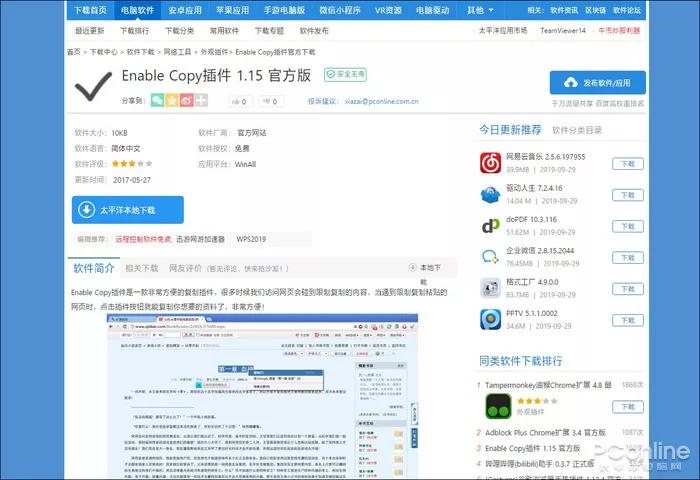Click the Enable Copy checkmark logo
This screenshot has height=480, width=700.
point(93,86)
